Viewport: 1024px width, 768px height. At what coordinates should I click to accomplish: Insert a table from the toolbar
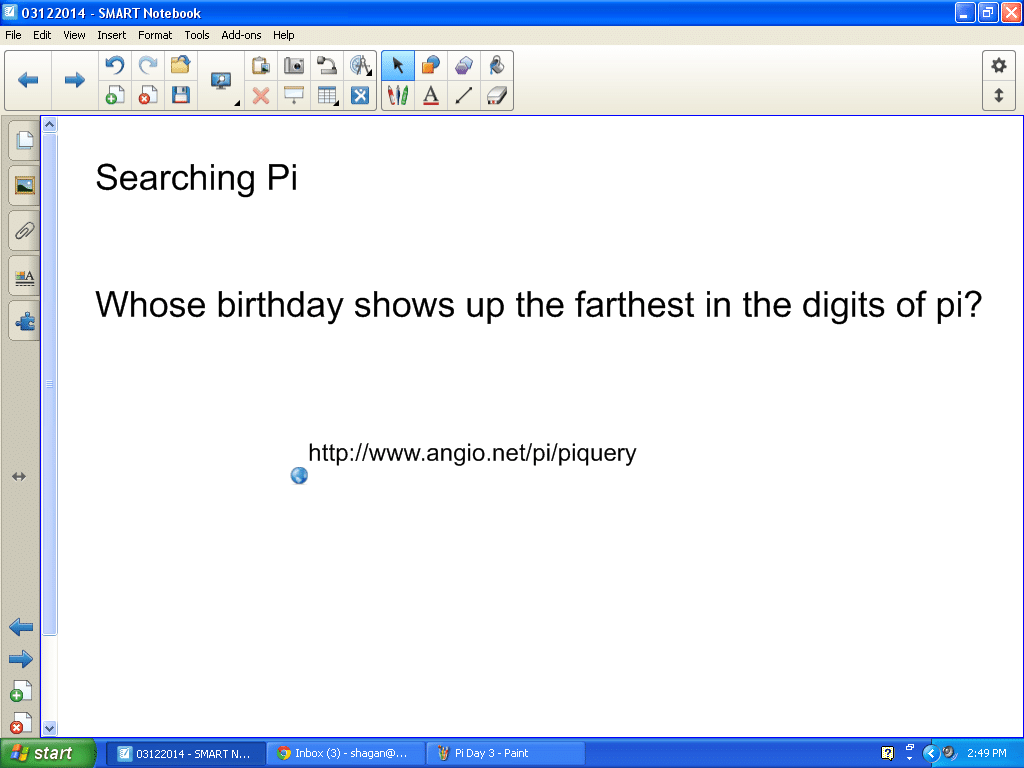pyautogui.click(x=327, y=95)
